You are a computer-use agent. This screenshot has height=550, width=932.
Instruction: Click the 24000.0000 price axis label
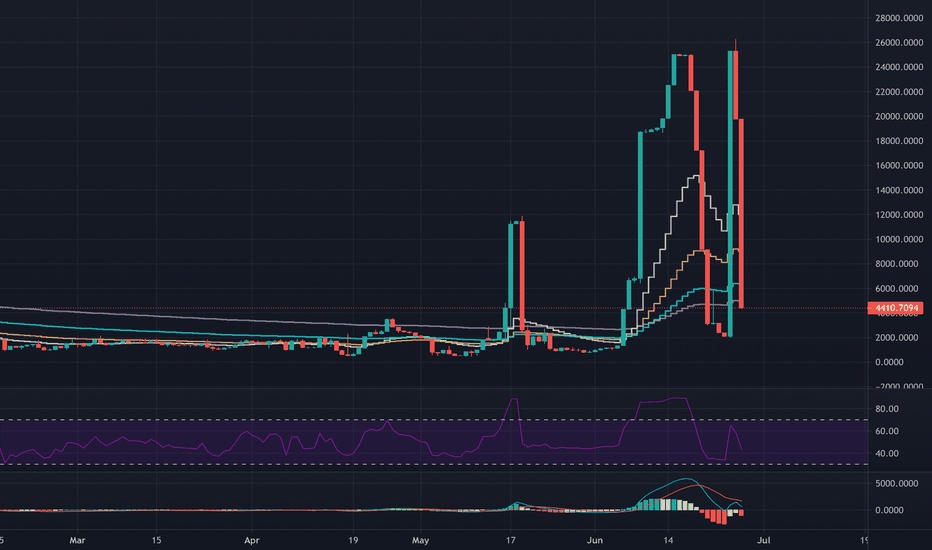[899, 67]
